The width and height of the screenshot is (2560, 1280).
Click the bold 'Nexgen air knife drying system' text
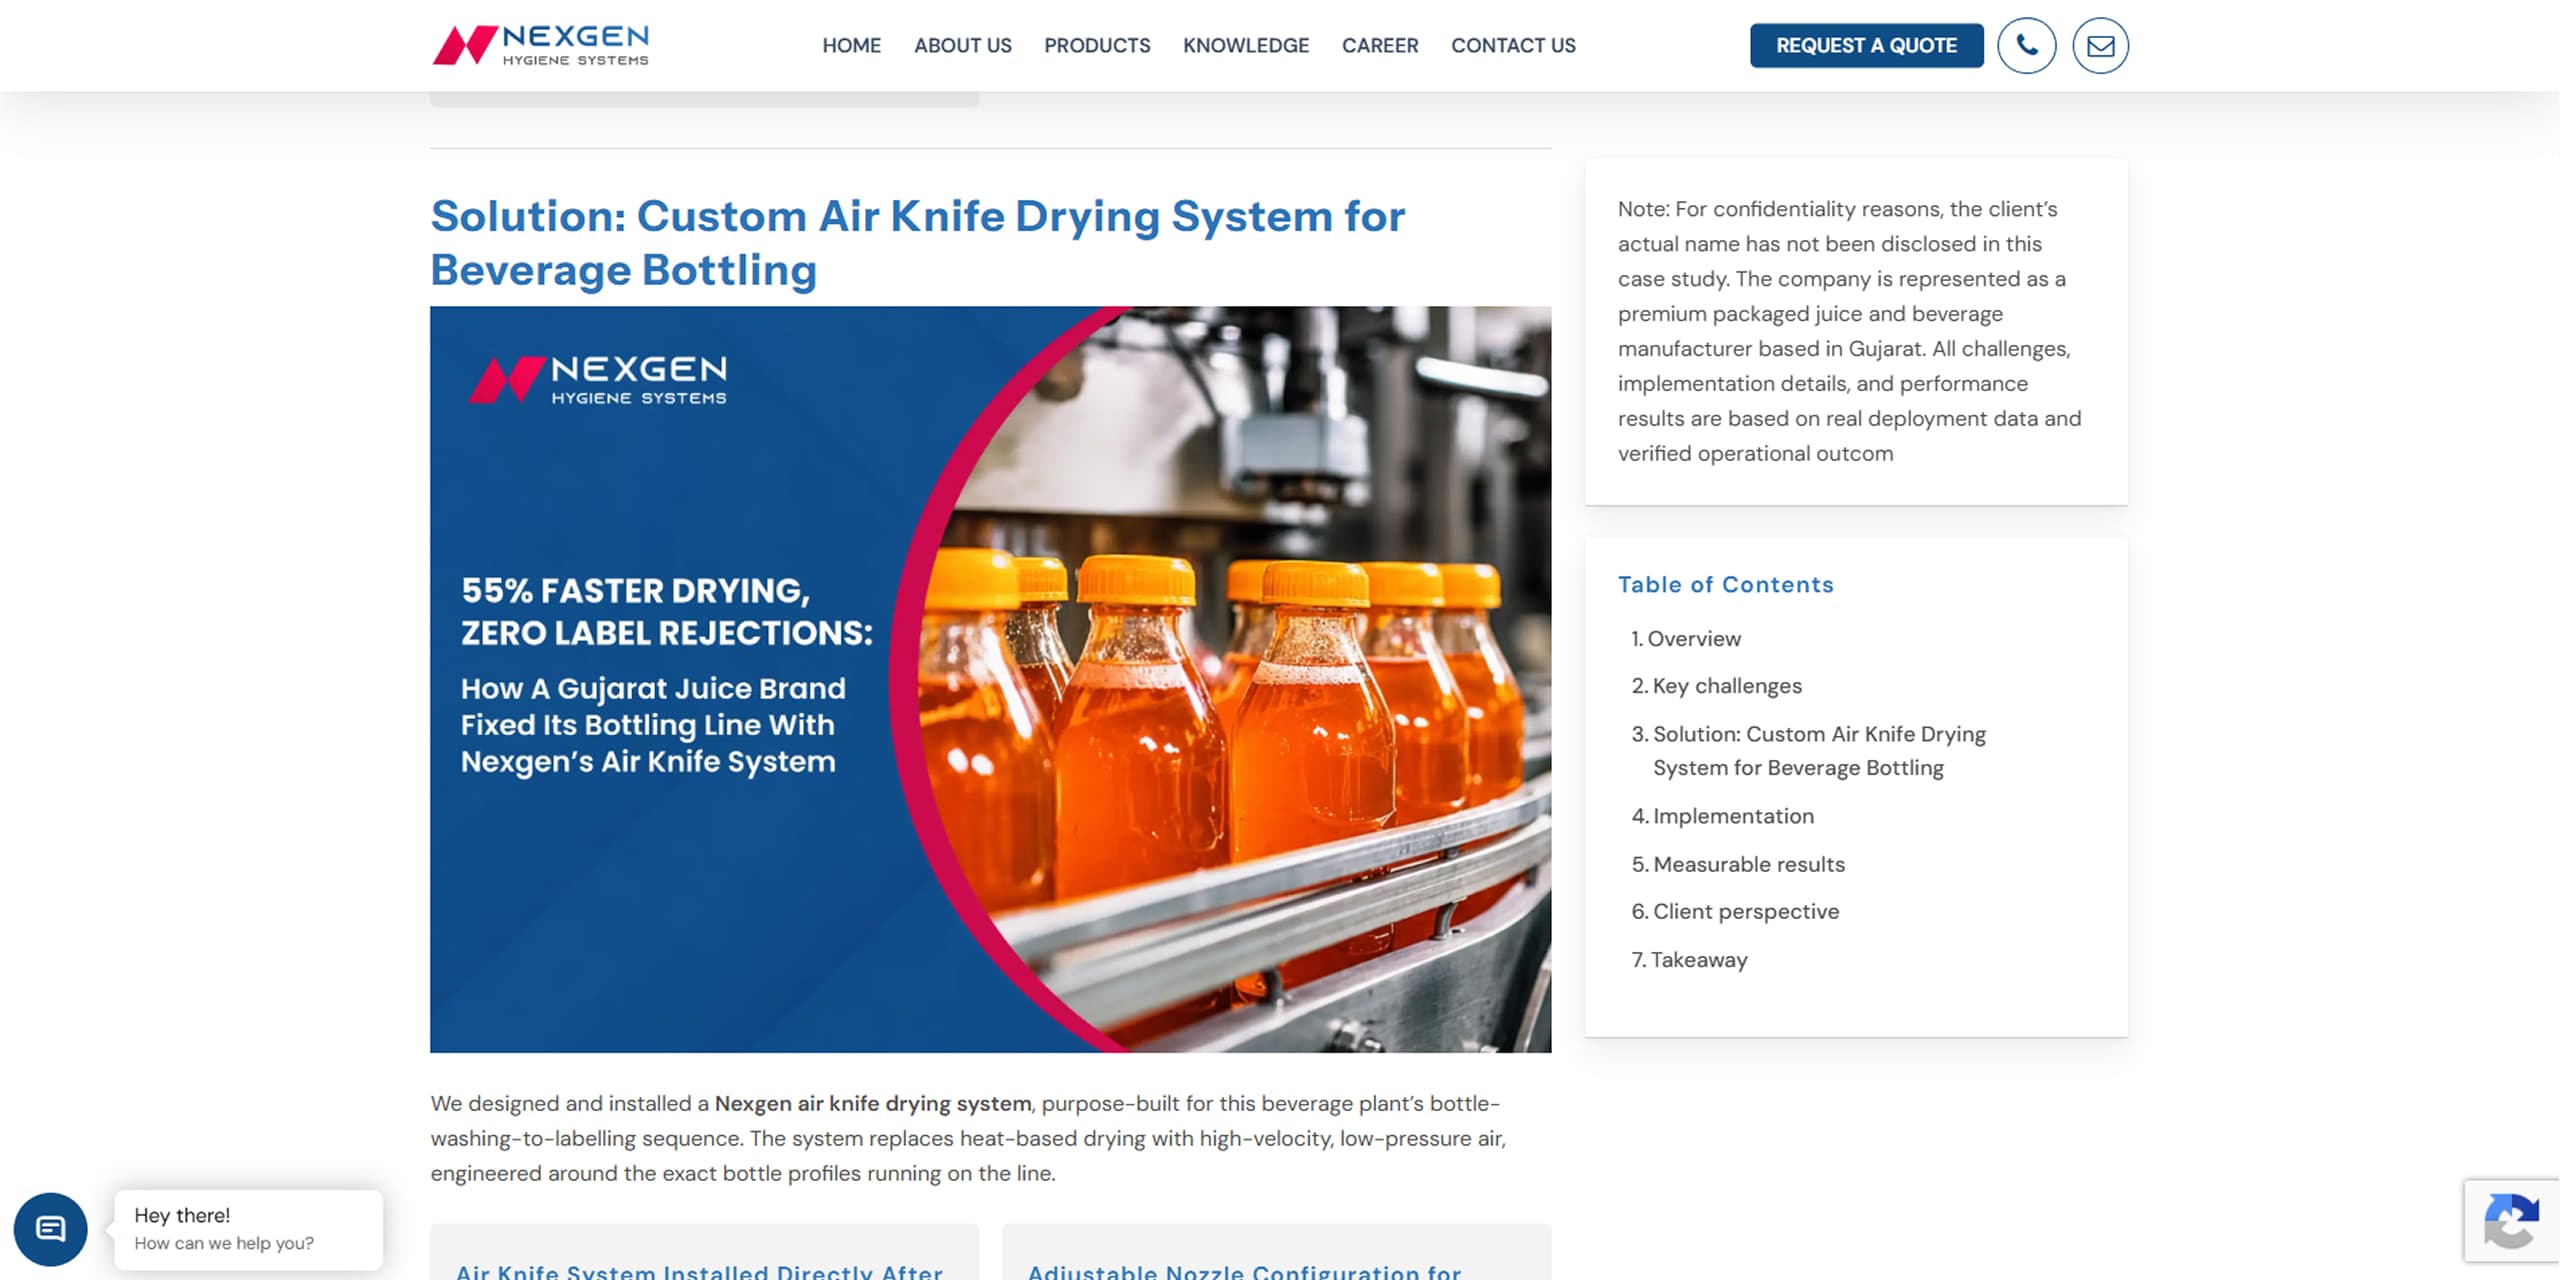tap(872, 1103)
